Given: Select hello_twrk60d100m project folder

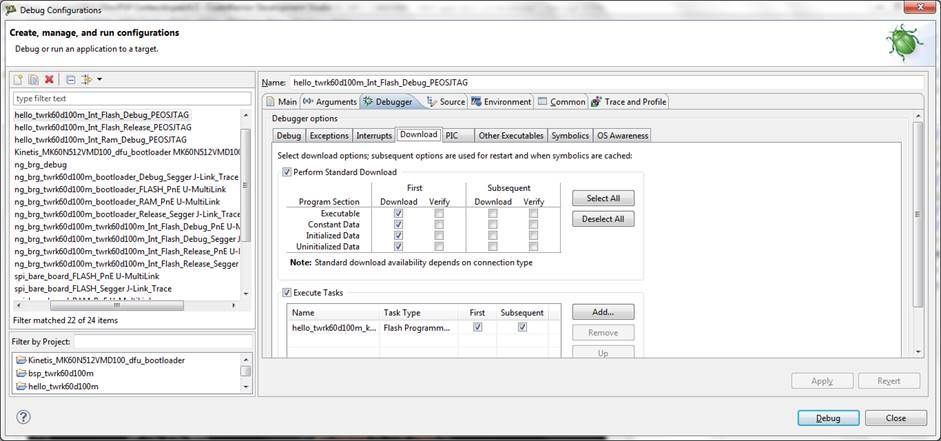Looking at the screenshot, I should [57, 386].
